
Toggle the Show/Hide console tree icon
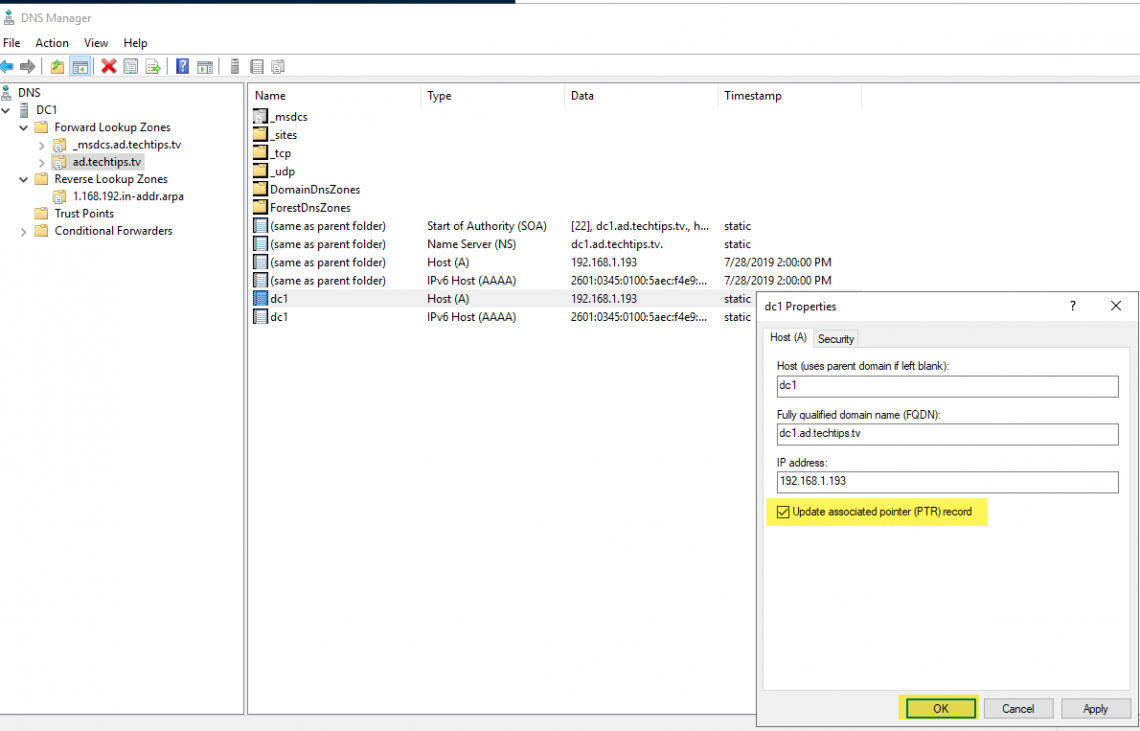click(x=80, y=66)
